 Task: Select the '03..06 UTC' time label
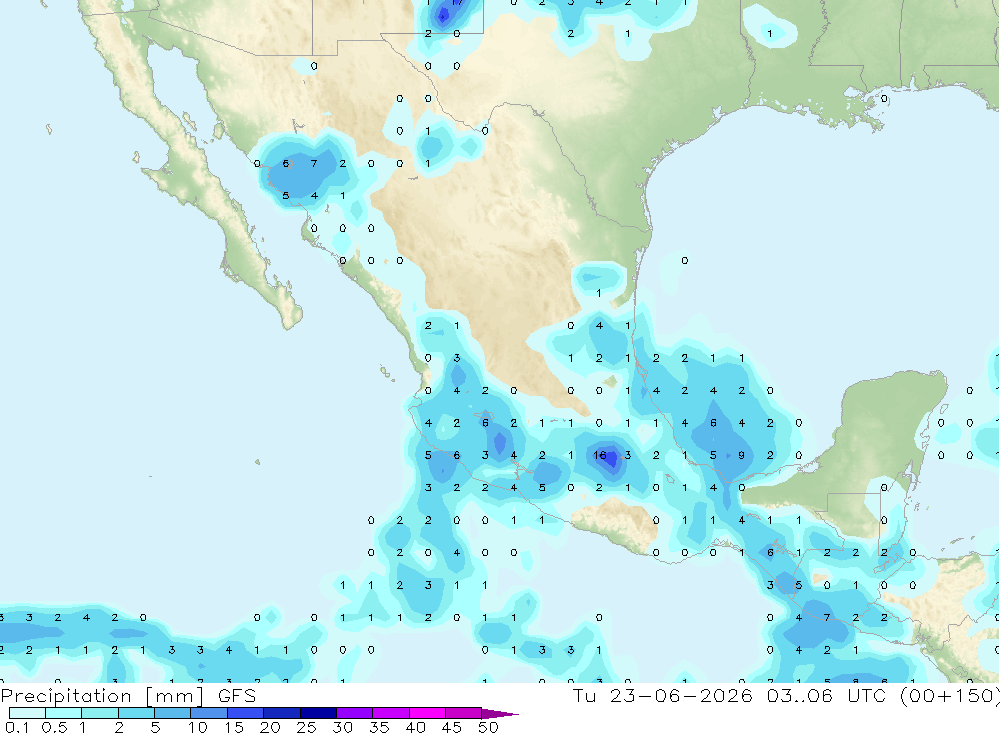click(829, 695)
